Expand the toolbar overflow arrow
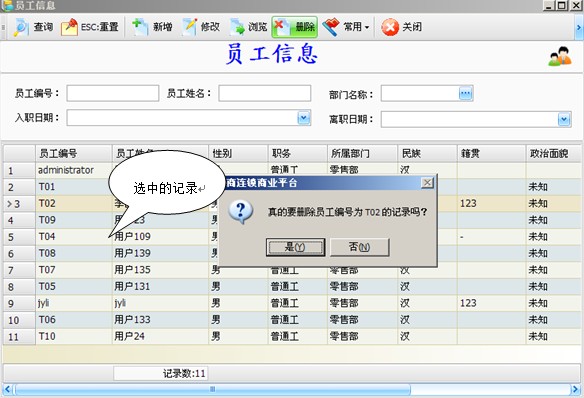584x398 pixels. (579, 27)
